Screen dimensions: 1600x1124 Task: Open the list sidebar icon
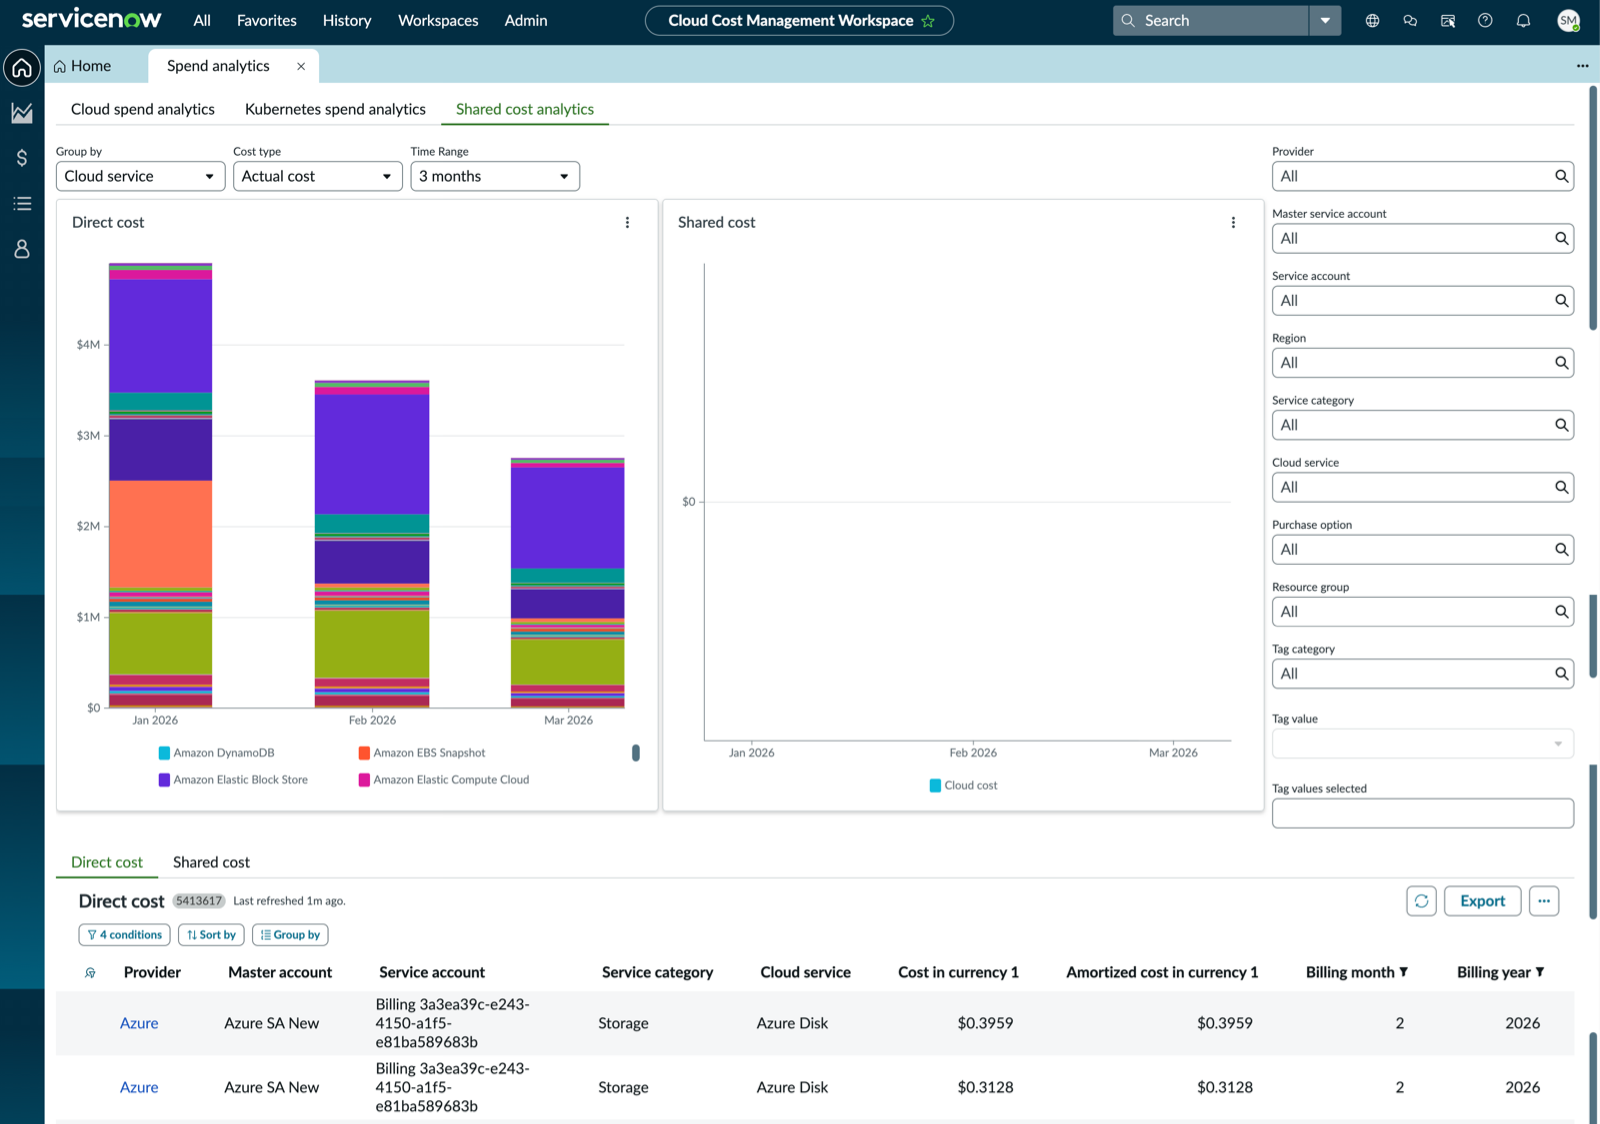click(x=22, y=203)
